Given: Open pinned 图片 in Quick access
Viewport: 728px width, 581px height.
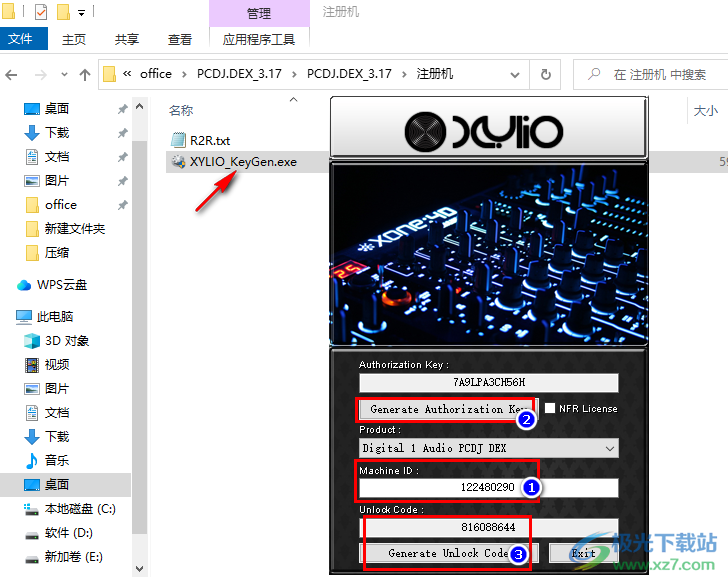Looking at the screenshot, I should click(57, 181).
